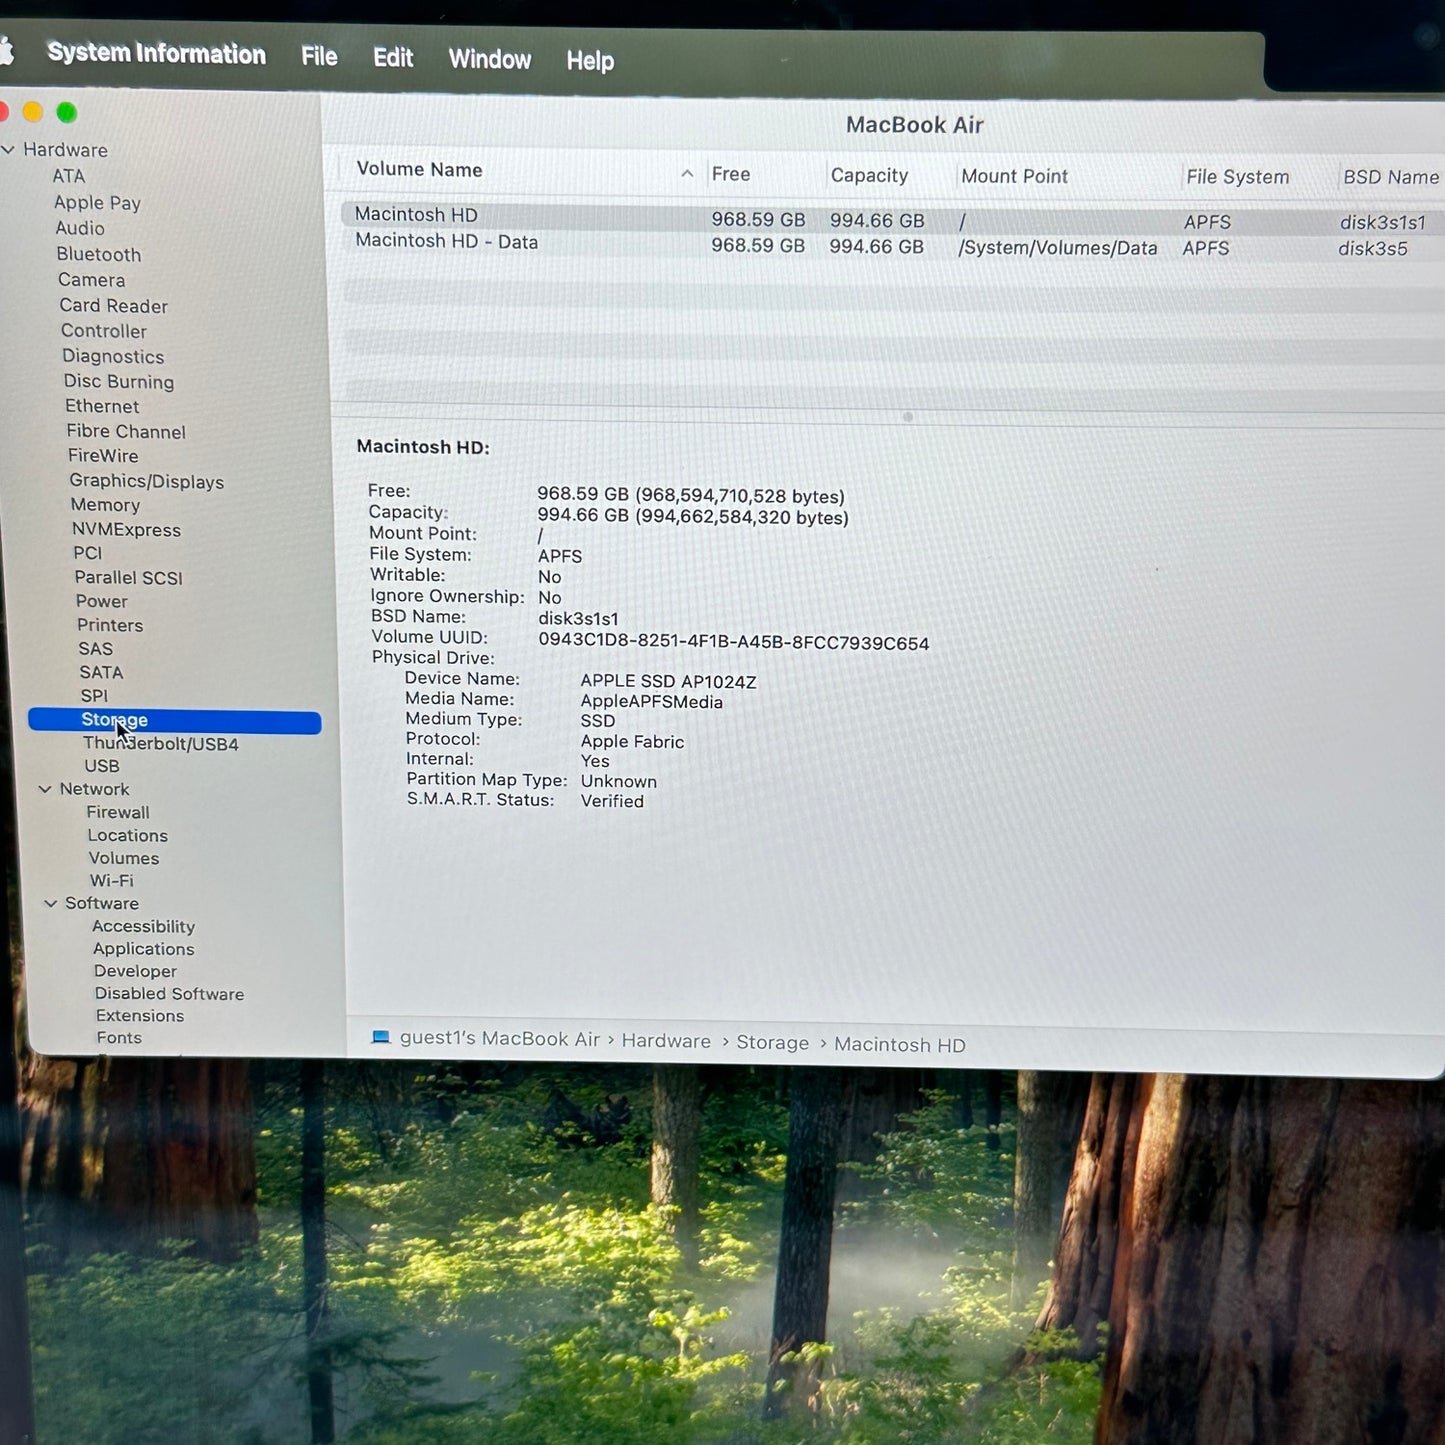Select Developer under Software

(x=136, y=971)
